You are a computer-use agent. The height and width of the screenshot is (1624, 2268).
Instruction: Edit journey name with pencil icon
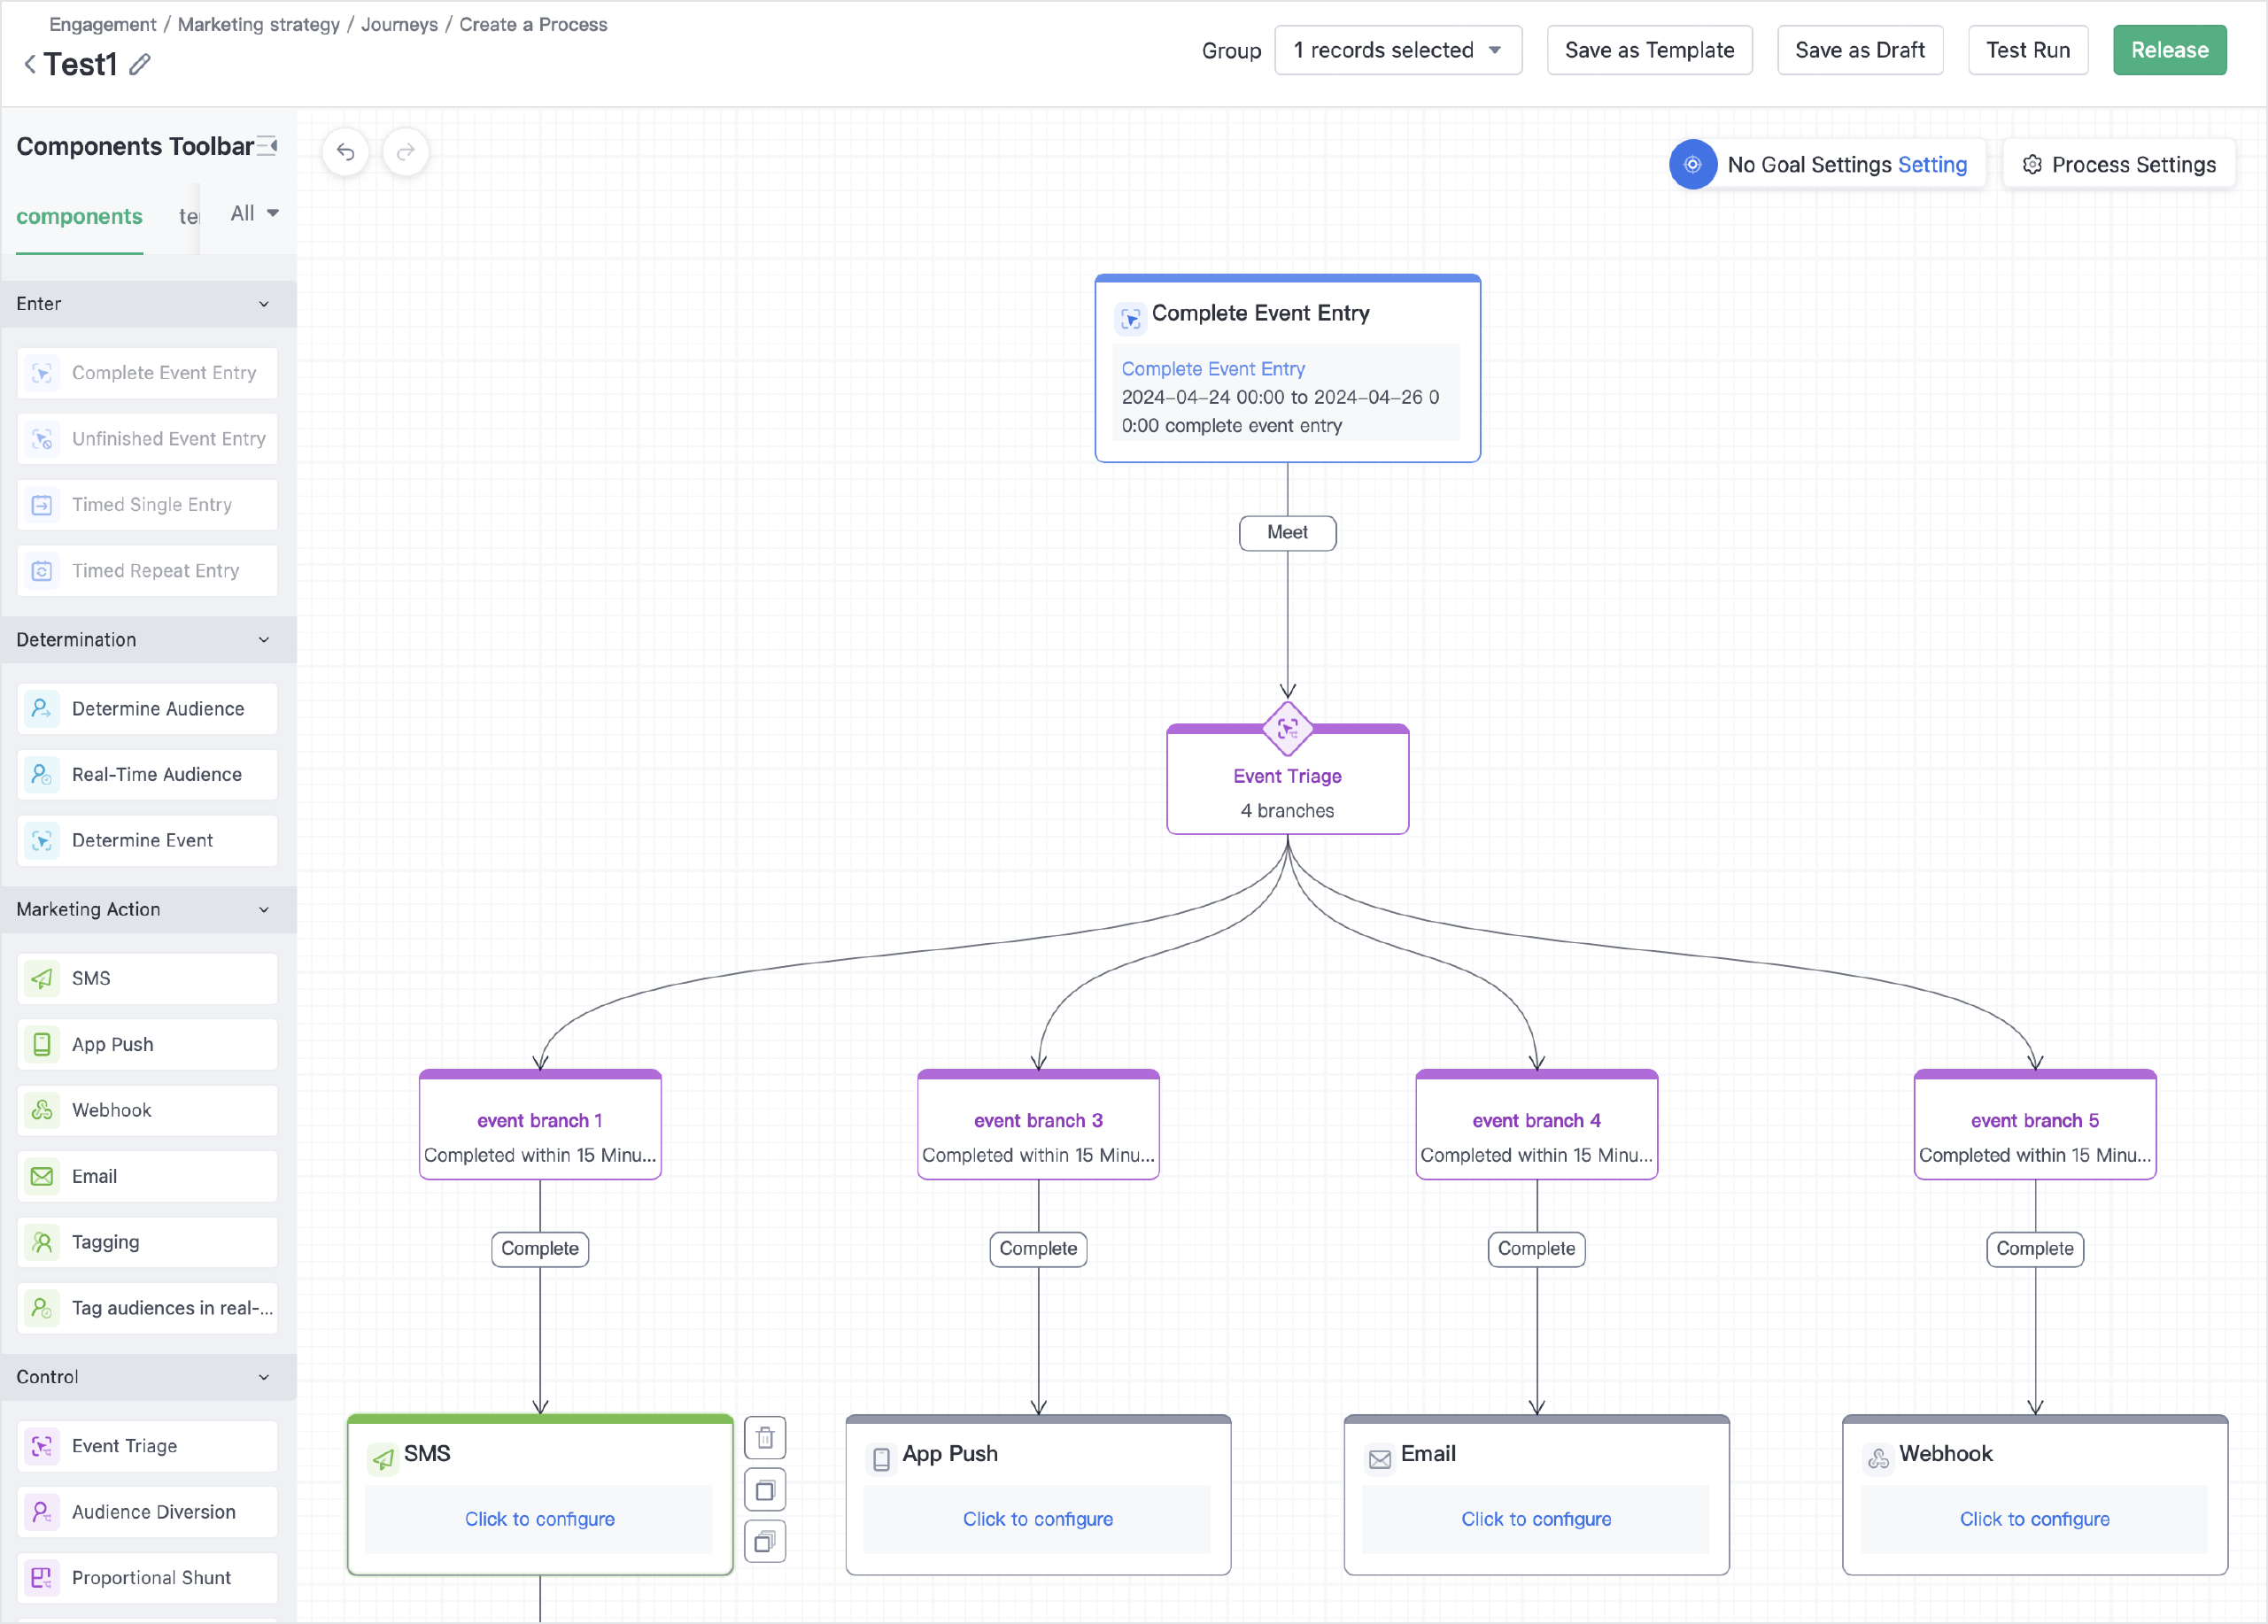click(140, 65)
